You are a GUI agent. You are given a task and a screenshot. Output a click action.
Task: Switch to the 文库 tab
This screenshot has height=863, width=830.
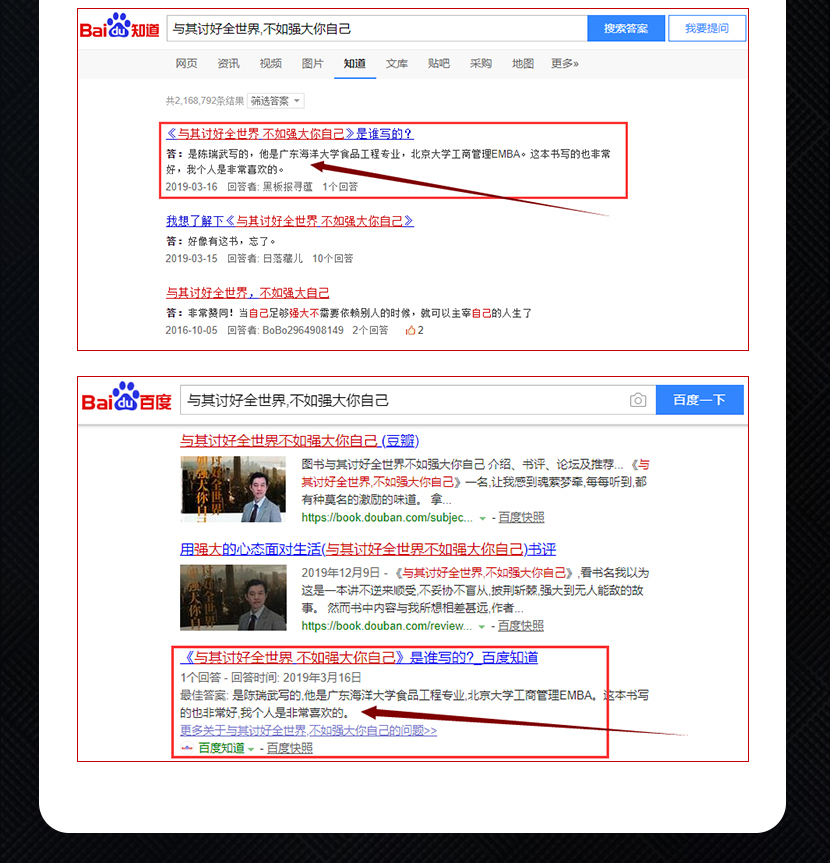397,64
